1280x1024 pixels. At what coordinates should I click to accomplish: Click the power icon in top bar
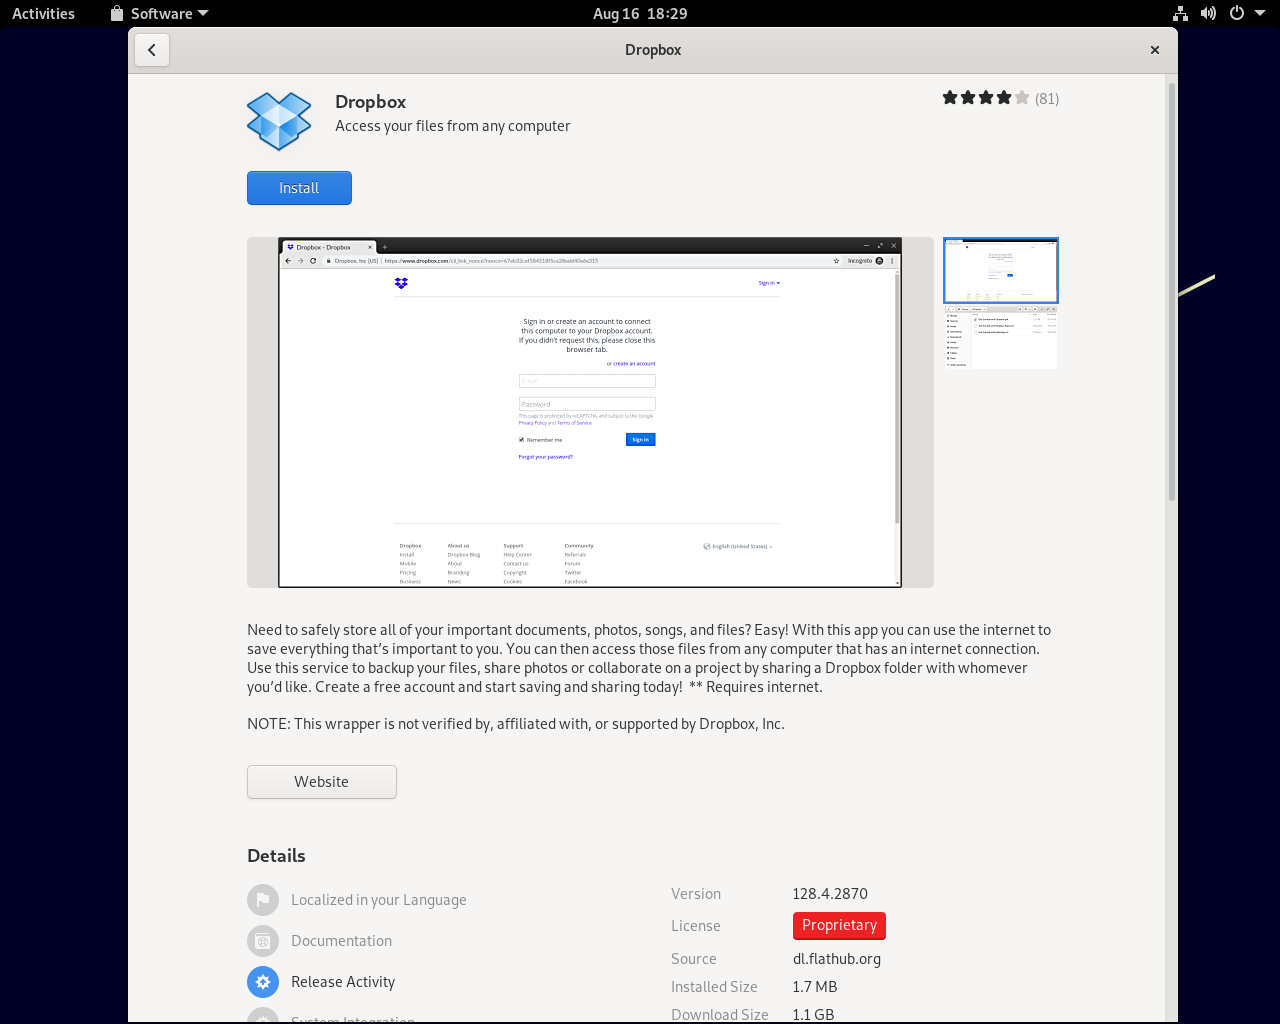pos(1236,14)
